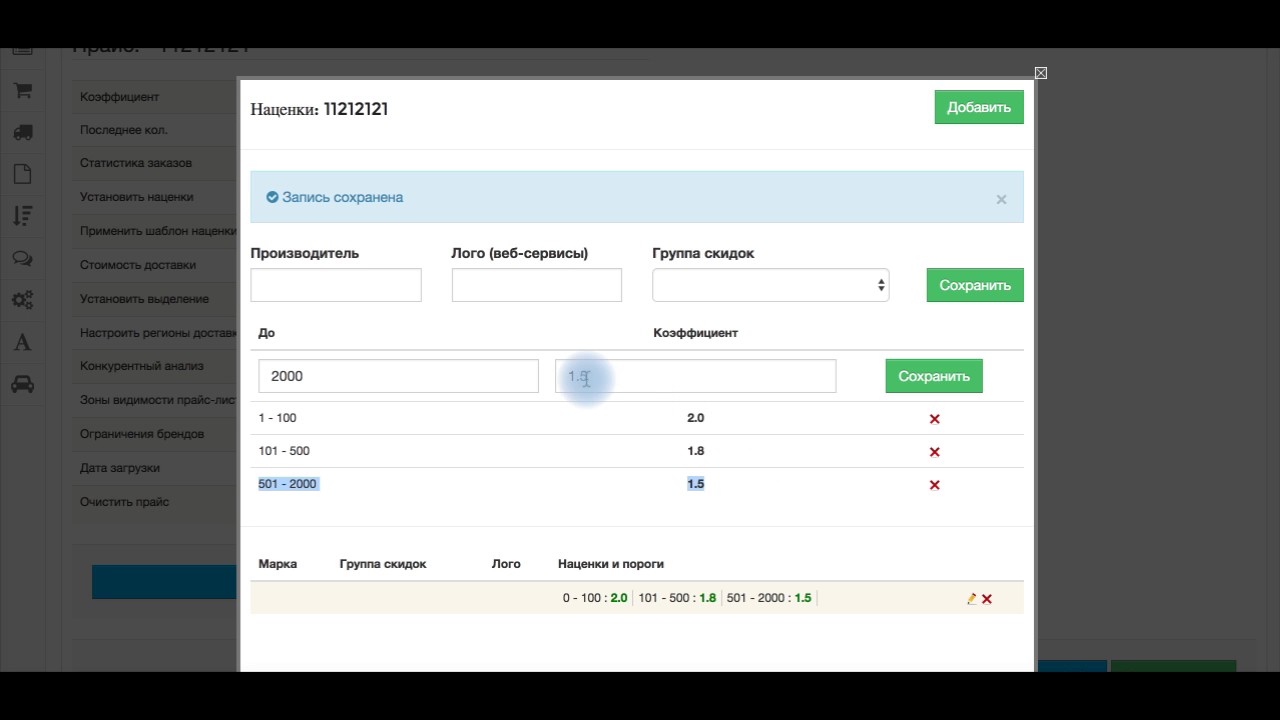Click the '101 - 500 : 1.8' summary entry
The width and height of the screenshot is (1280, 720).
click(677, 598)
